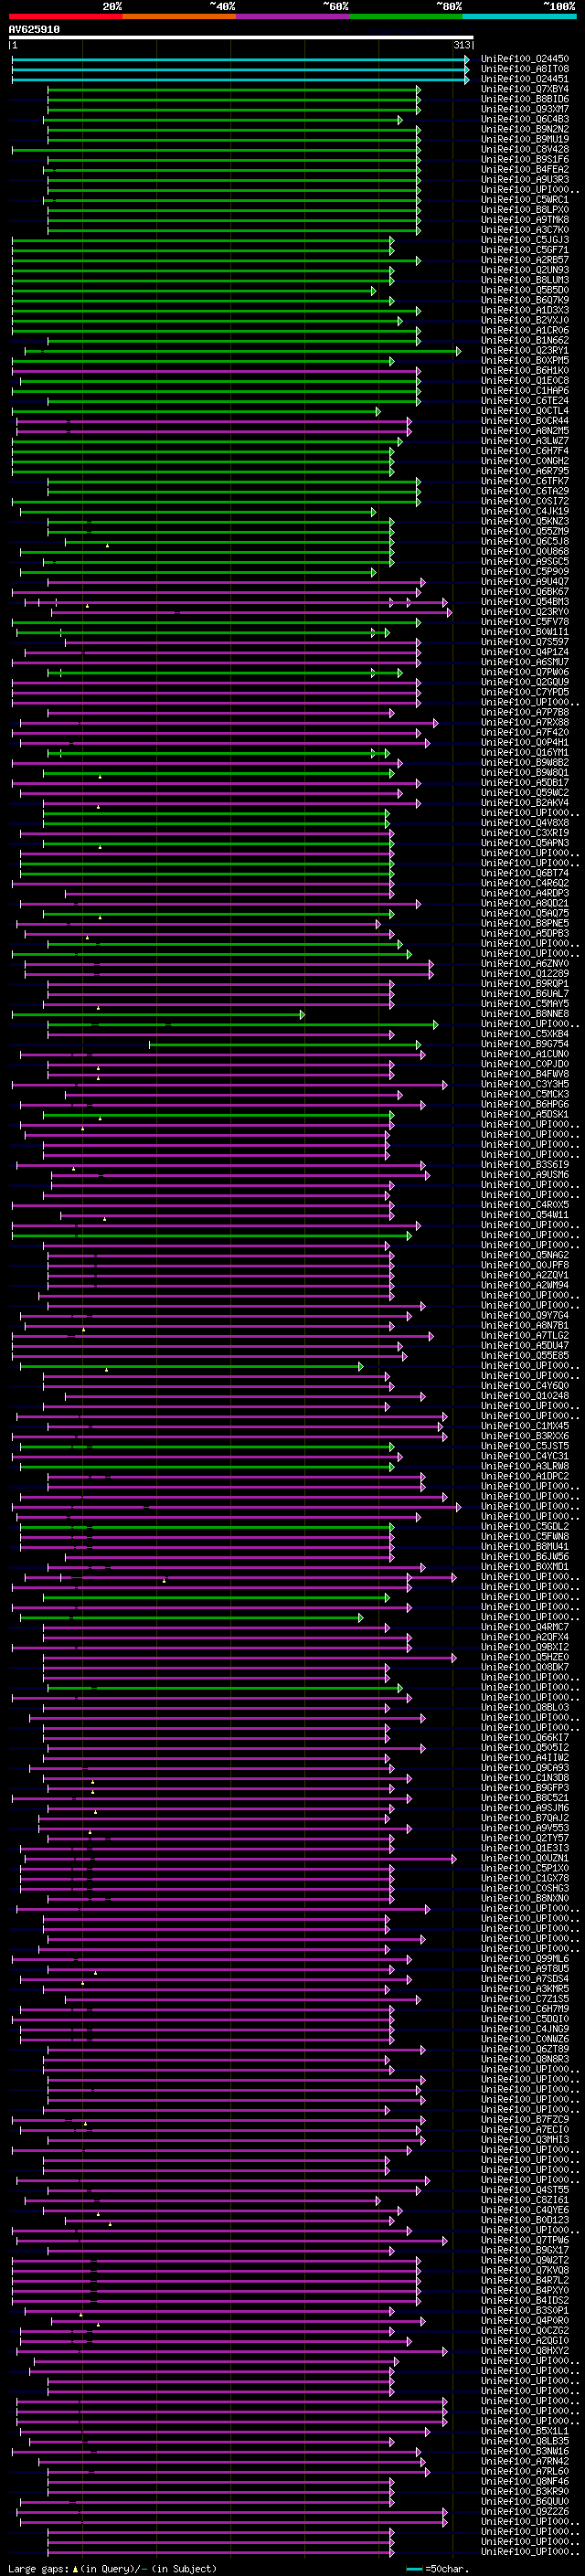The image size is (585, 2576).
Task: Open hit UniRef100_Q93XM7
Action: [525, 109]
